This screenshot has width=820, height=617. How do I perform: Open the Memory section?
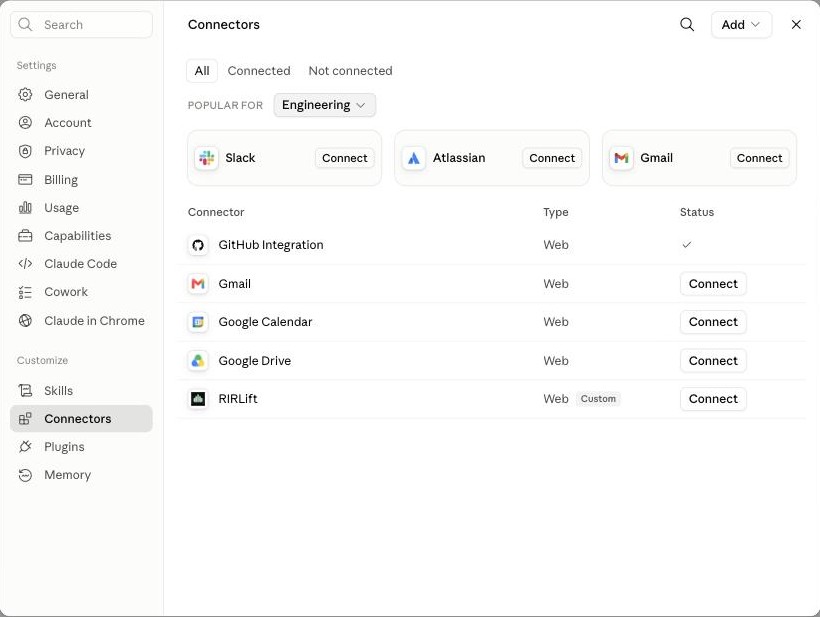[x=82, y=475]
